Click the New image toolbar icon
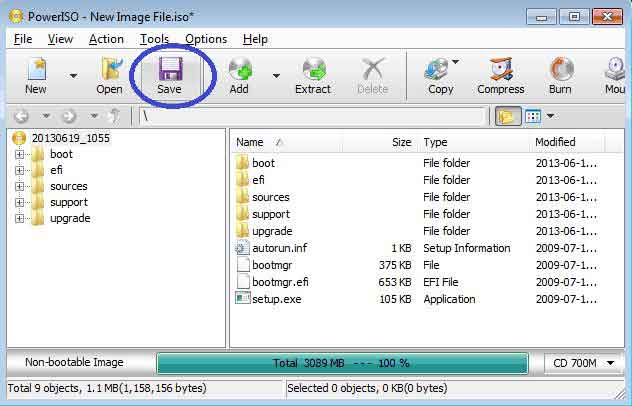 (x=36, y=76)
